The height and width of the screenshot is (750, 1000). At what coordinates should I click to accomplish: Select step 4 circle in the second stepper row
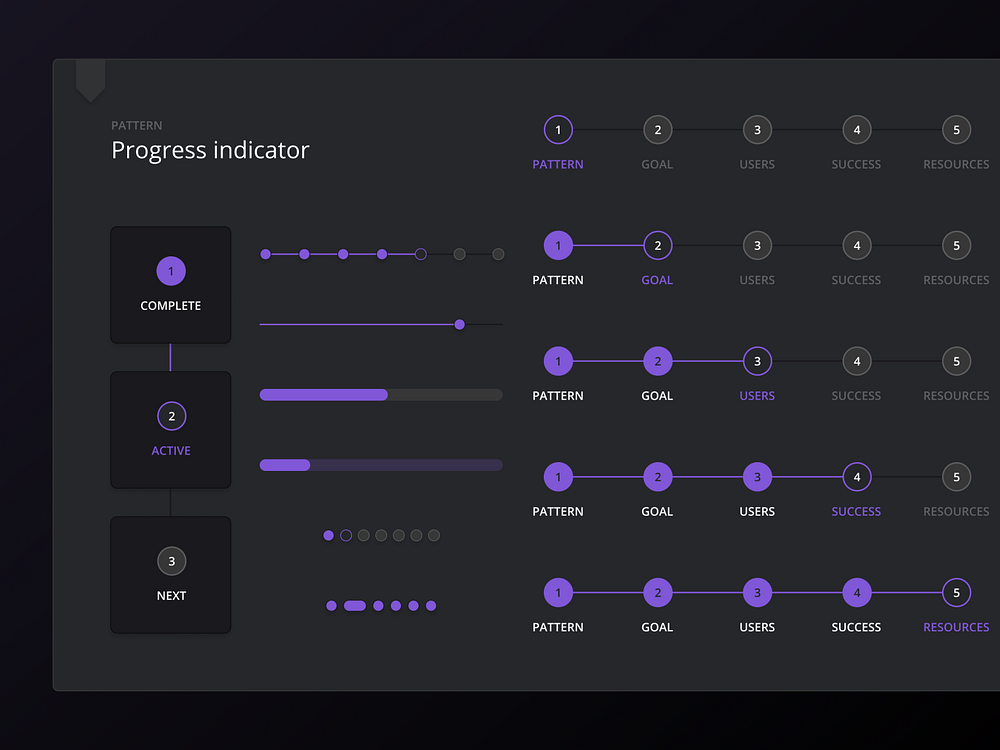[x=856, y=245]
